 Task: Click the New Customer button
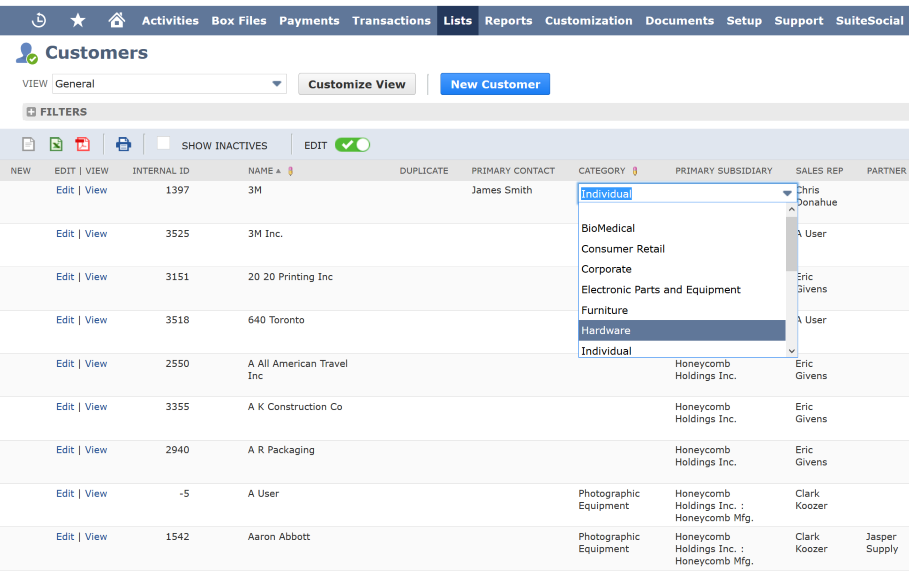point(495,84)
